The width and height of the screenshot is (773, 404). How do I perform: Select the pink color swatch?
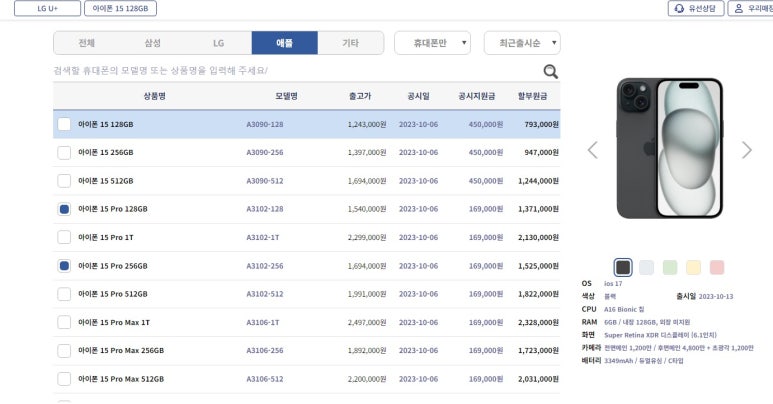[717, 267]
